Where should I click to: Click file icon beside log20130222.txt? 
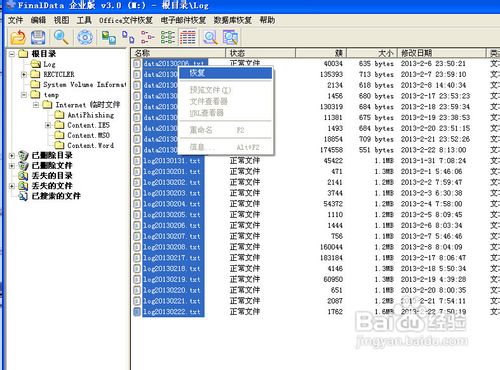[x=137, y=312]
